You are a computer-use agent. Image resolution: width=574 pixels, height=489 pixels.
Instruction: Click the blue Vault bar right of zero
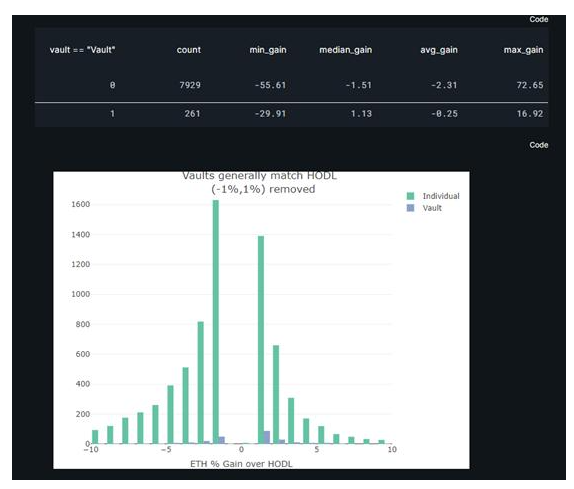pyautogui.click(x=267, y=437)
